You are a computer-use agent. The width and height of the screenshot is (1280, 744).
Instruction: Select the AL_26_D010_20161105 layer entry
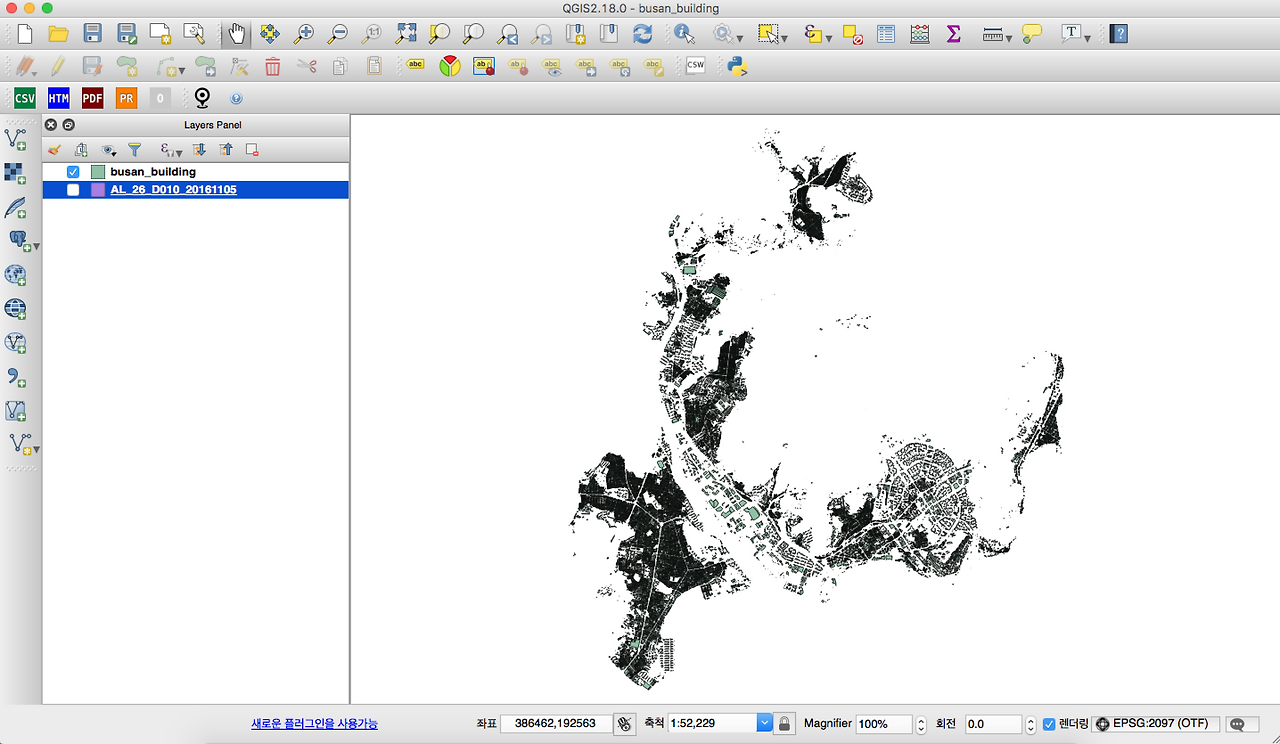coord(173,190)
